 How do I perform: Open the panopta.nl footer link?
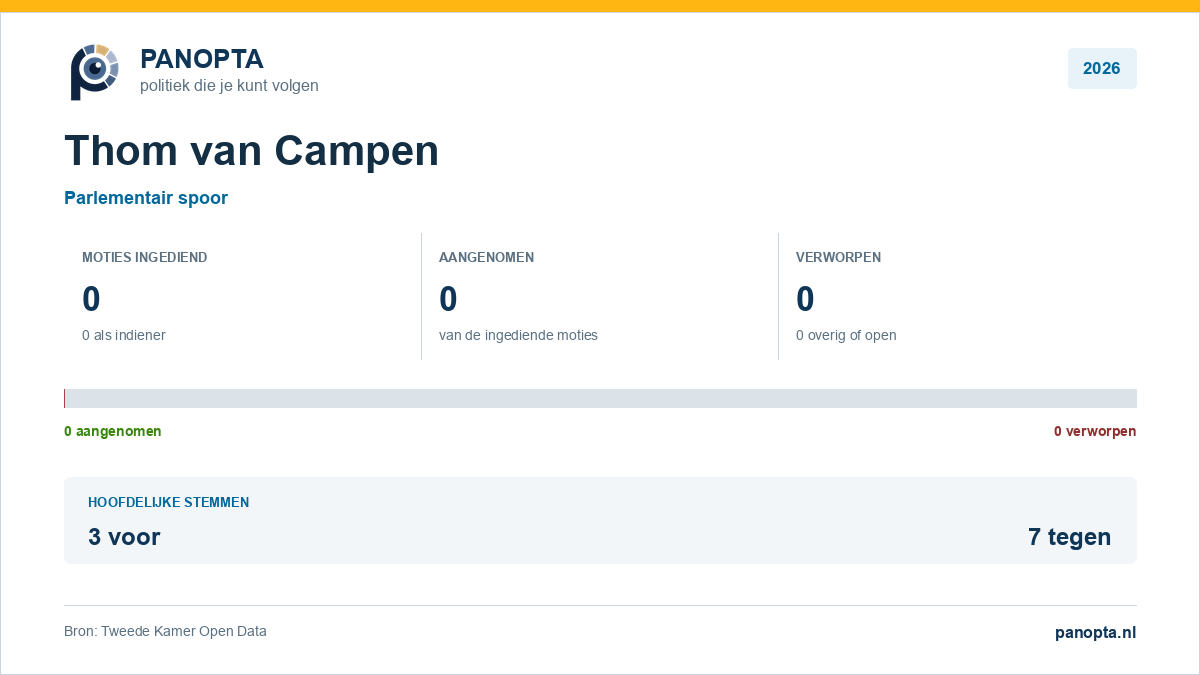(x=1095, y=632)
